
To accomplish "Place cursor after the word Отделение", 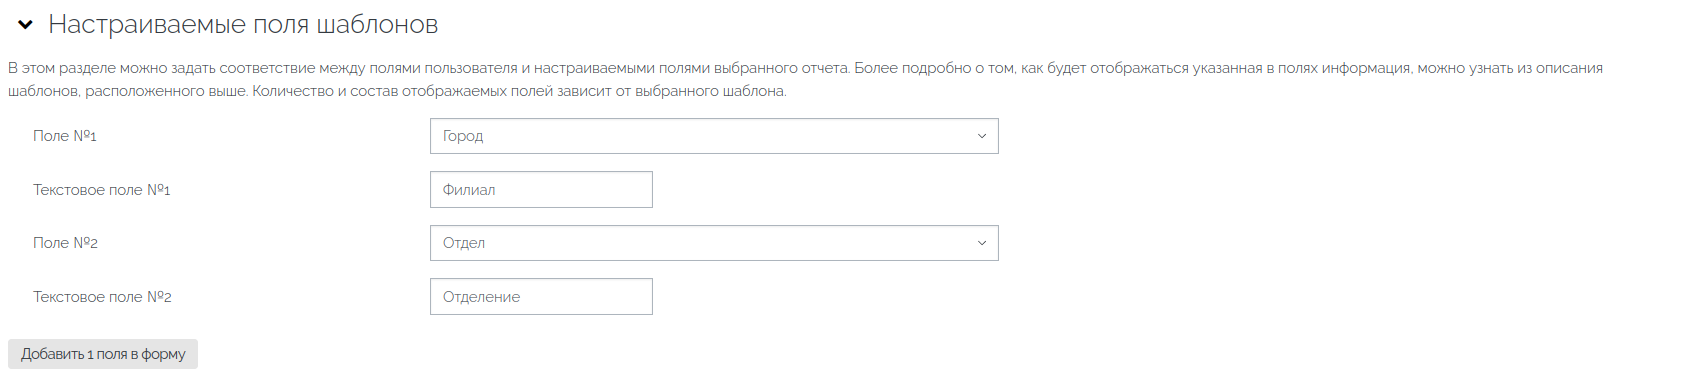I will click(x=522, y=297).
